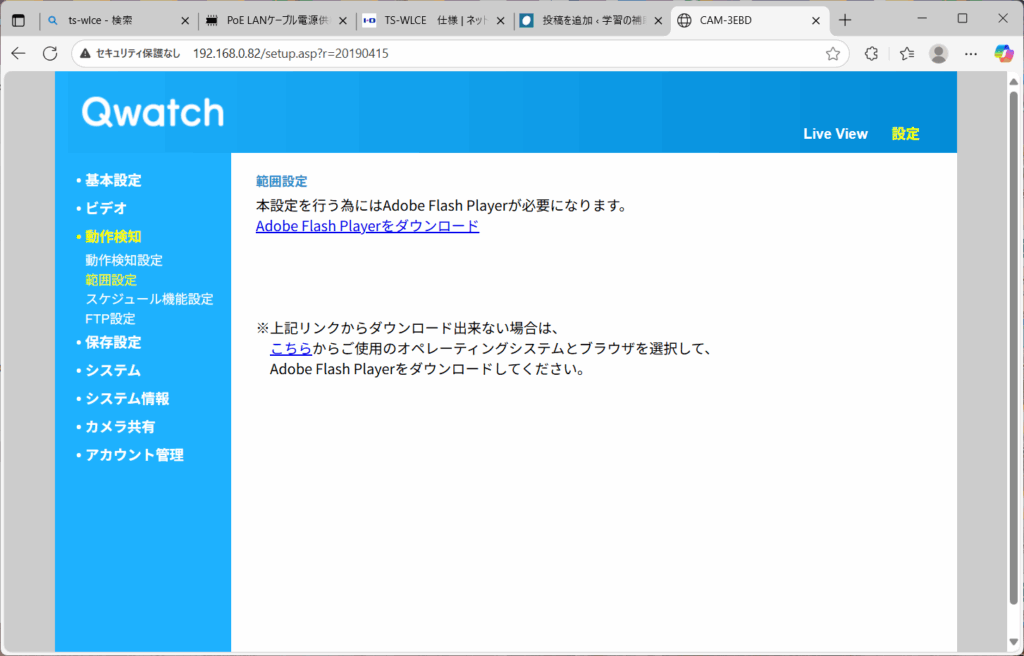Click the こちら link
The height and width of the screenshot is (656, 1024).
(x=291, y=349)
